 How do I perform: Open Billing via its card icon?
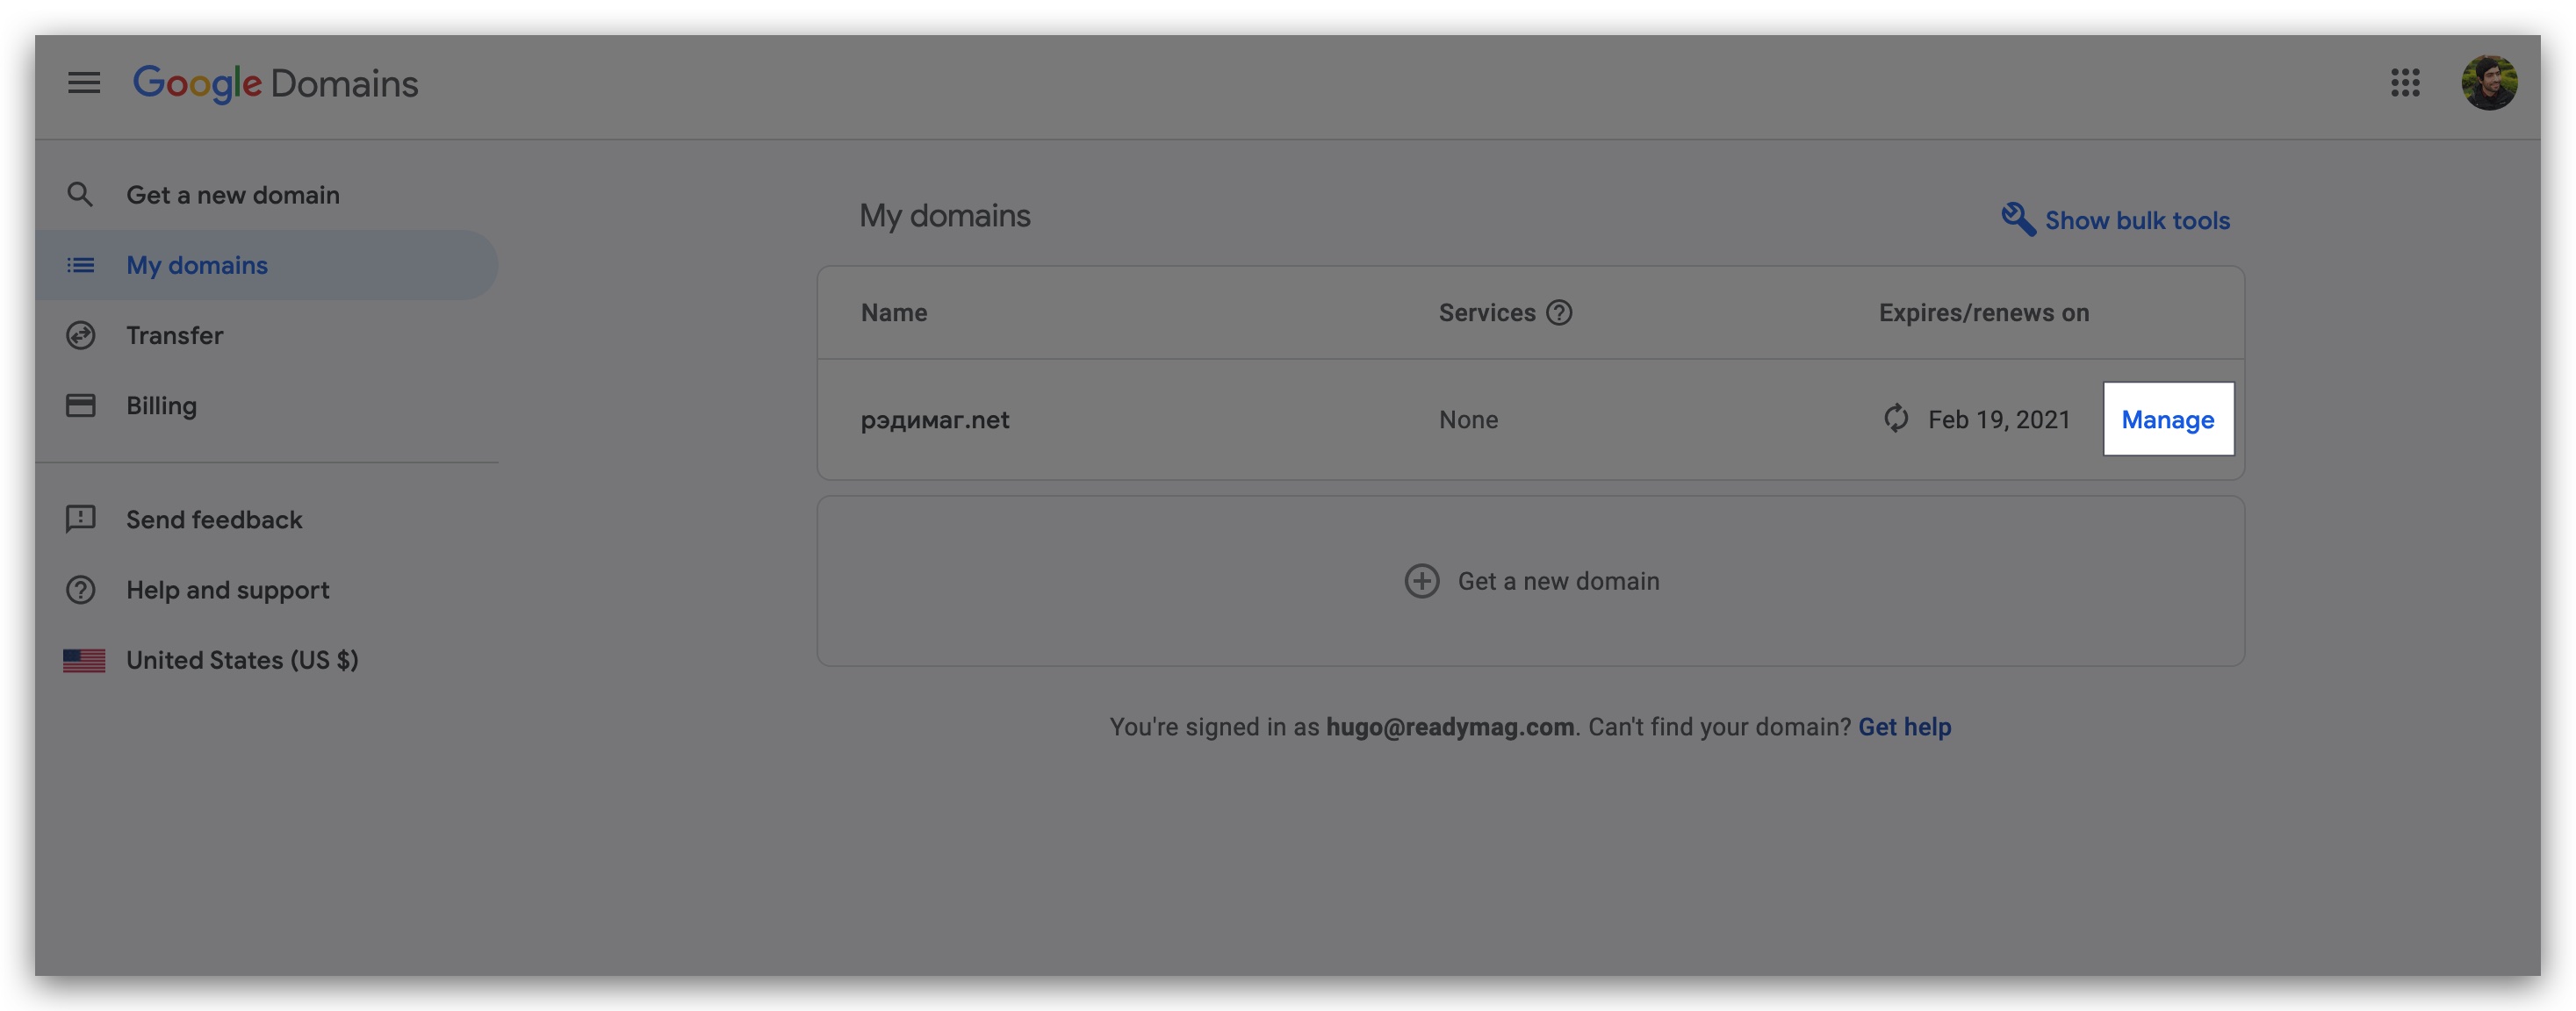point(81,405)
